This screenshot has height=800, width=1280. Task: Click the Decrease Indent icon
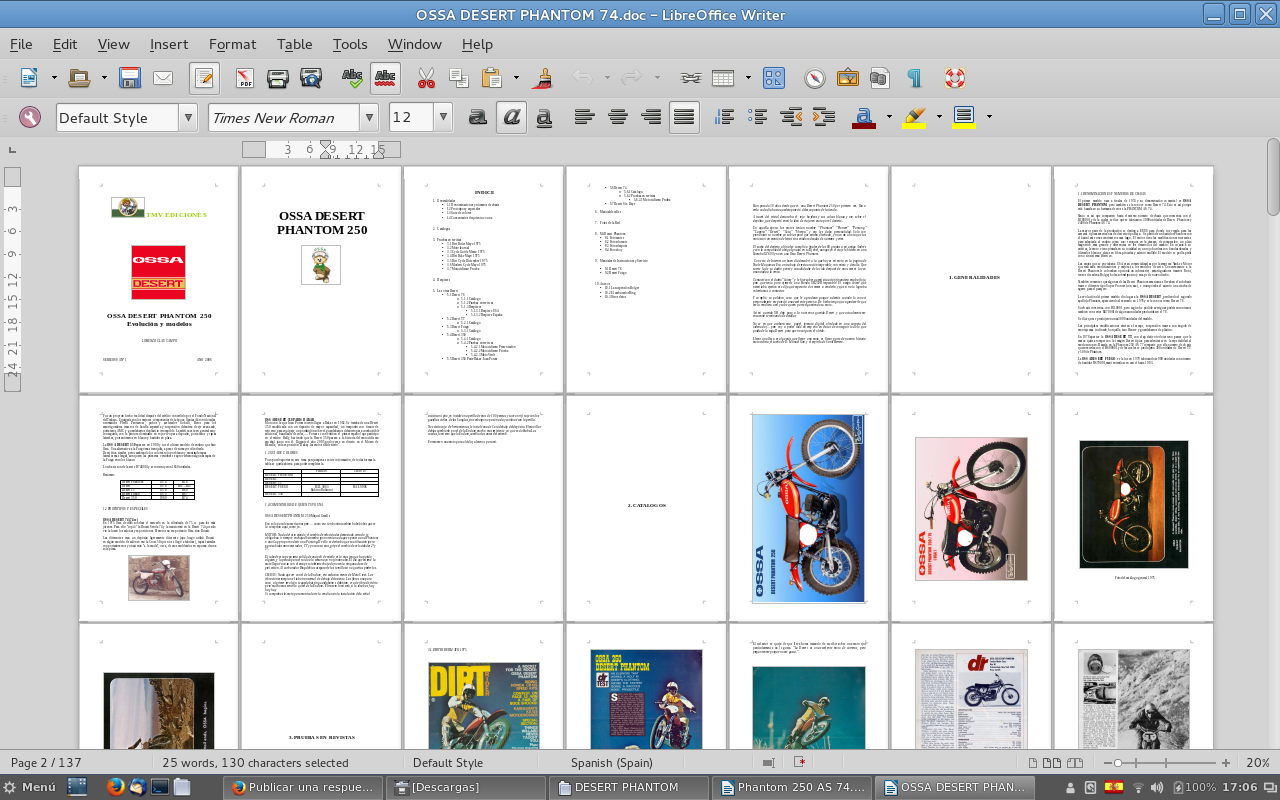791,117
